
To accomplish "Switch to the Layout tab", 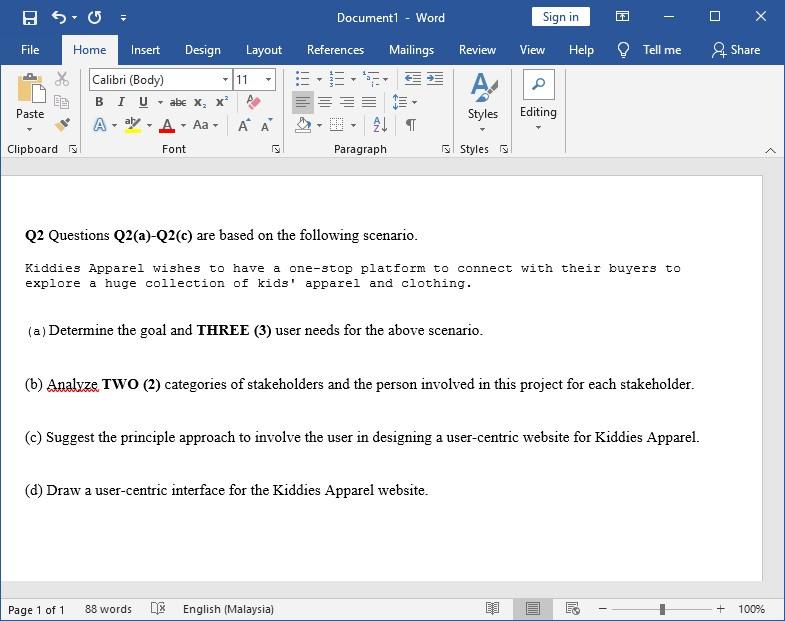I will pos(264,50).
